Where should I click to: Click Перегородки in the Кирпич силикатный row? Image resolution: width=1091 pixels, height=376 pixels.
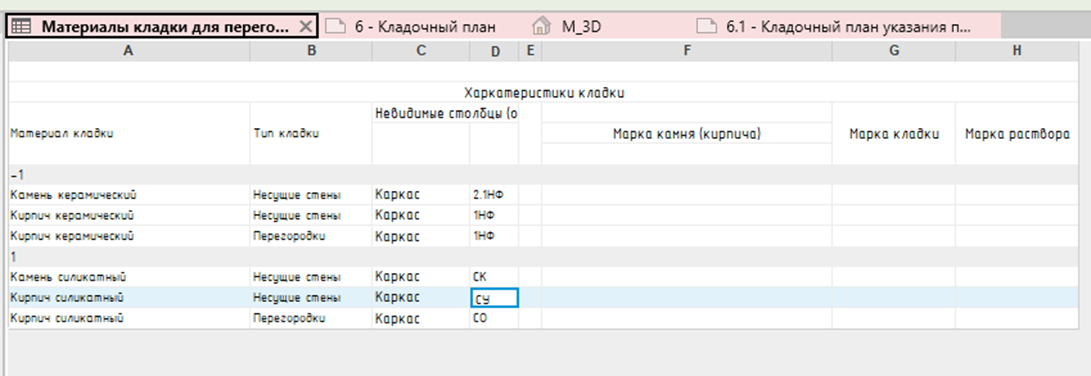click(x=311, y=318)
